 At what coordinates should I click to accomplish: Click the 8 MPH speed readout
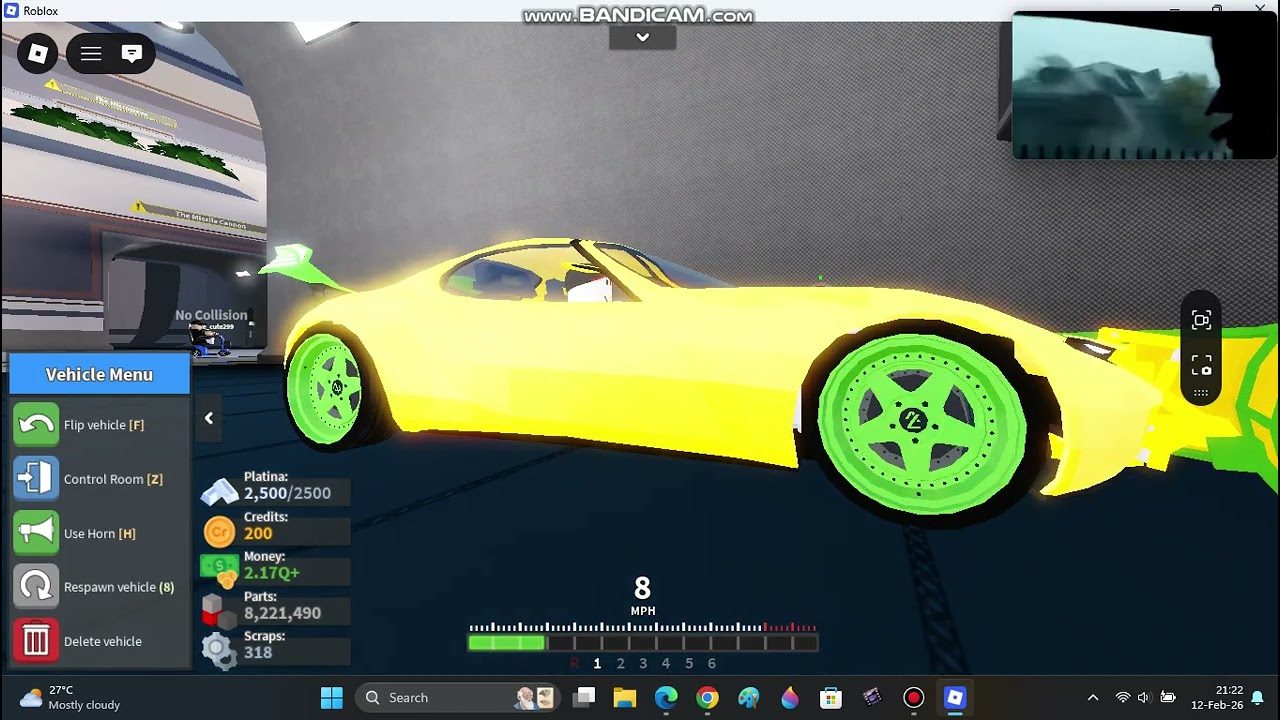tap(642, 594)
